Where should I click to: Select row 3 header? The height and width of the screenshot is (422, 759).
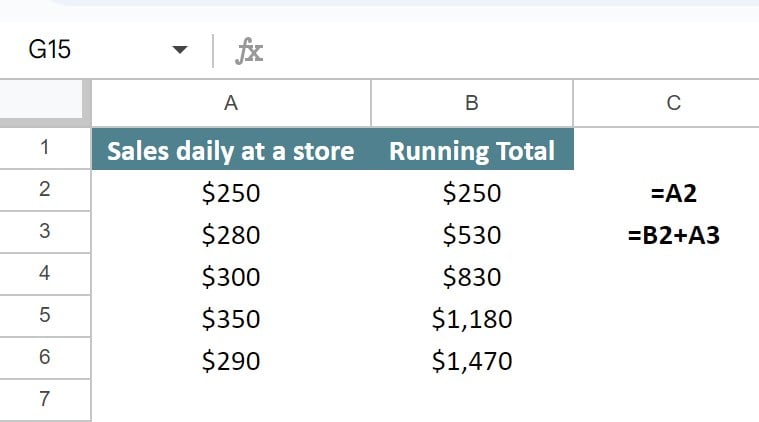(x=44, y=234)
